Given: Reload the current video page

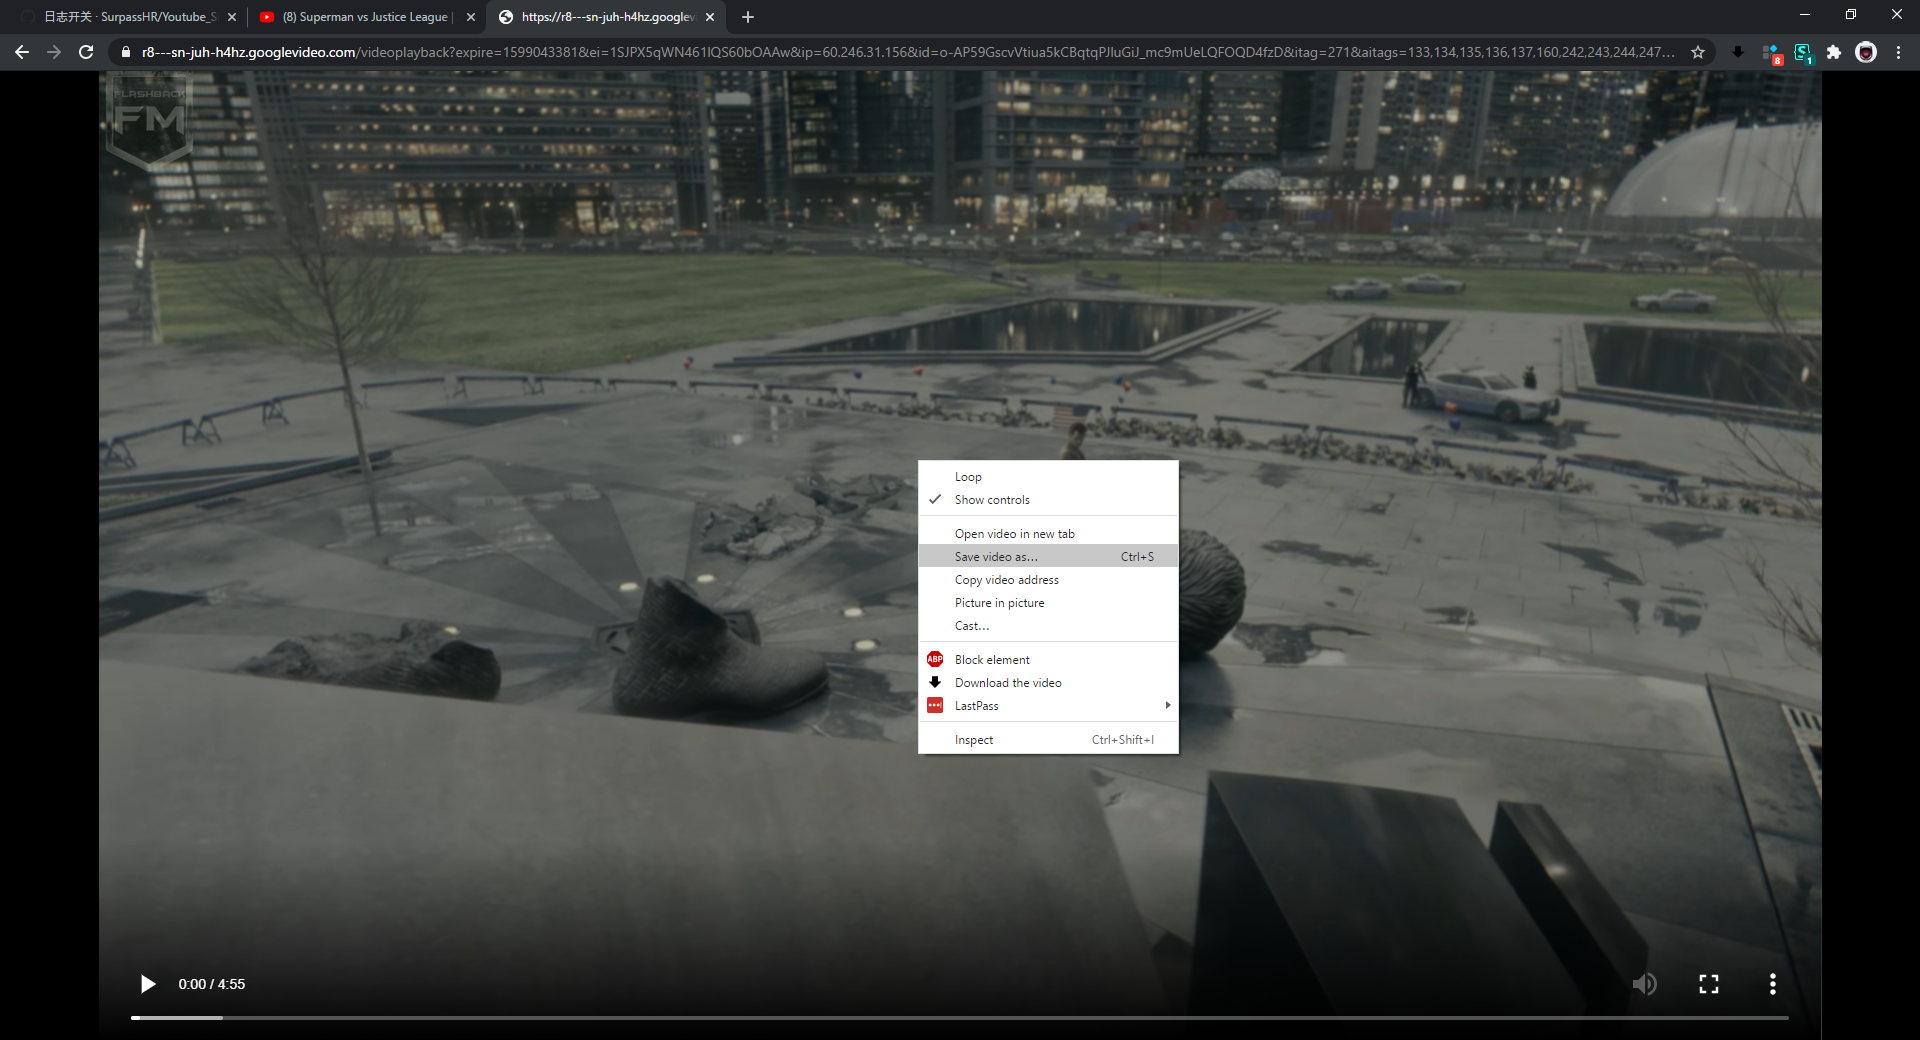Looking at the screenshot, I should click(87, 52).
